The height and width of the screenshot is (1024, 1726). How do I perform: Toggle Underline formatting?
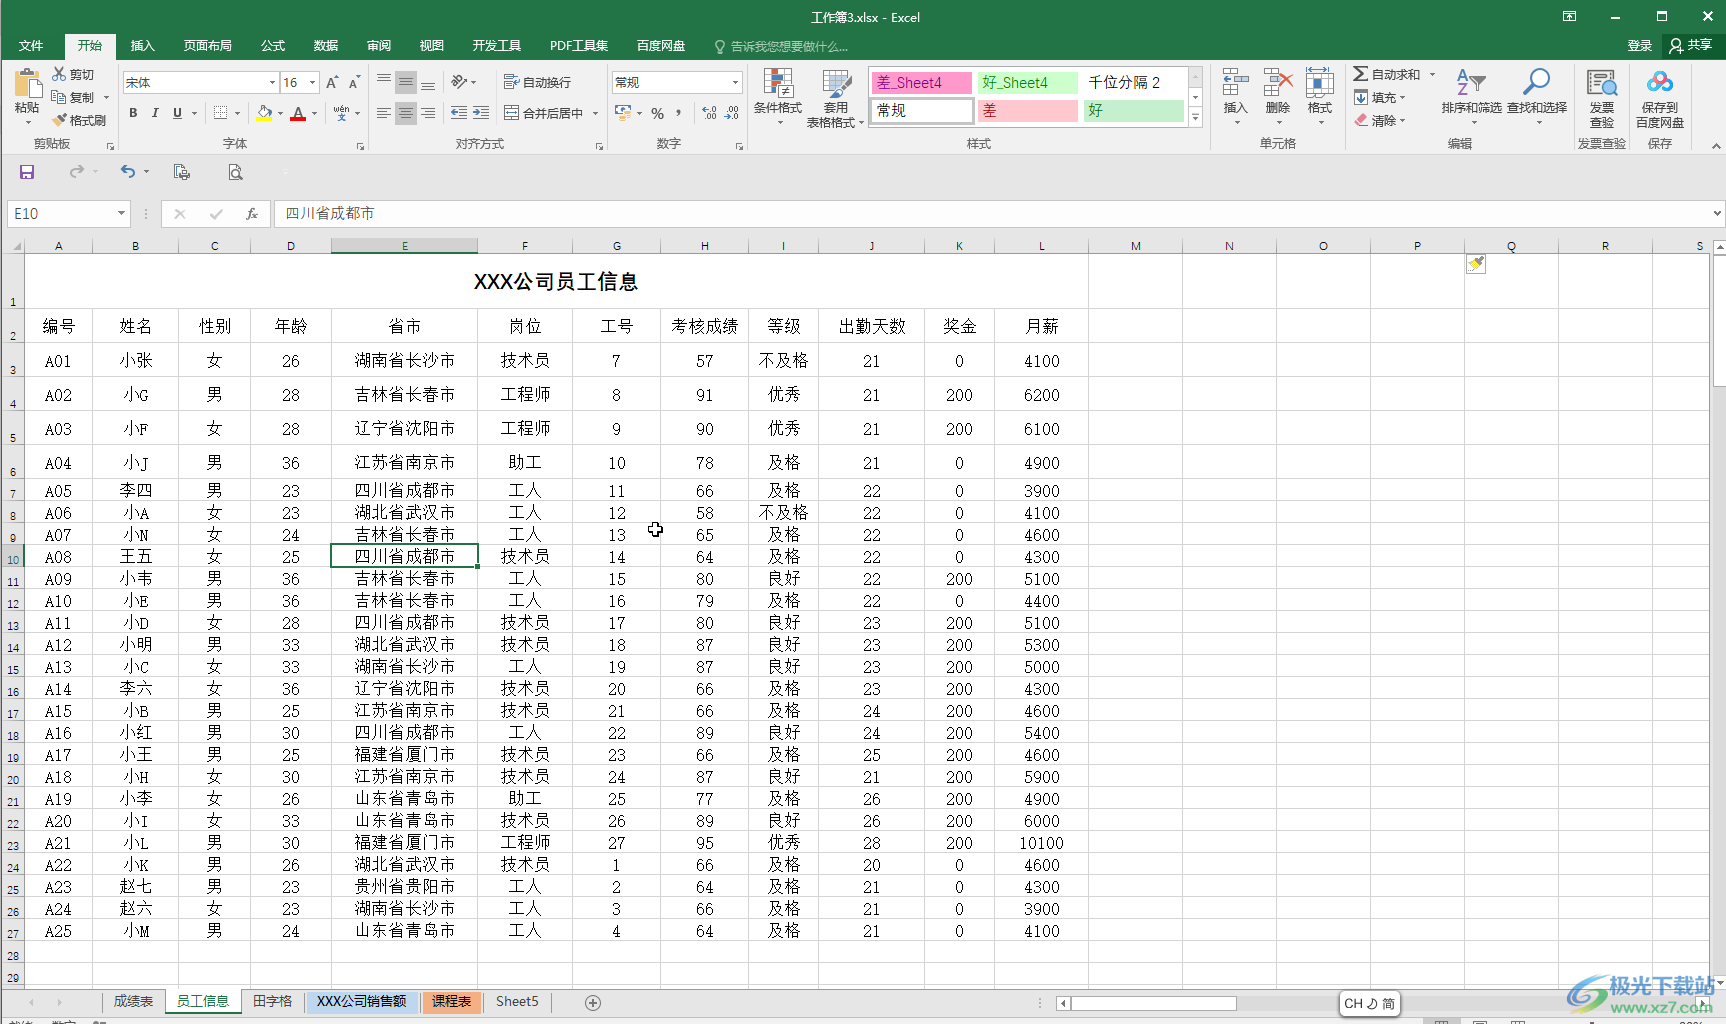click(x=178, y=114)
